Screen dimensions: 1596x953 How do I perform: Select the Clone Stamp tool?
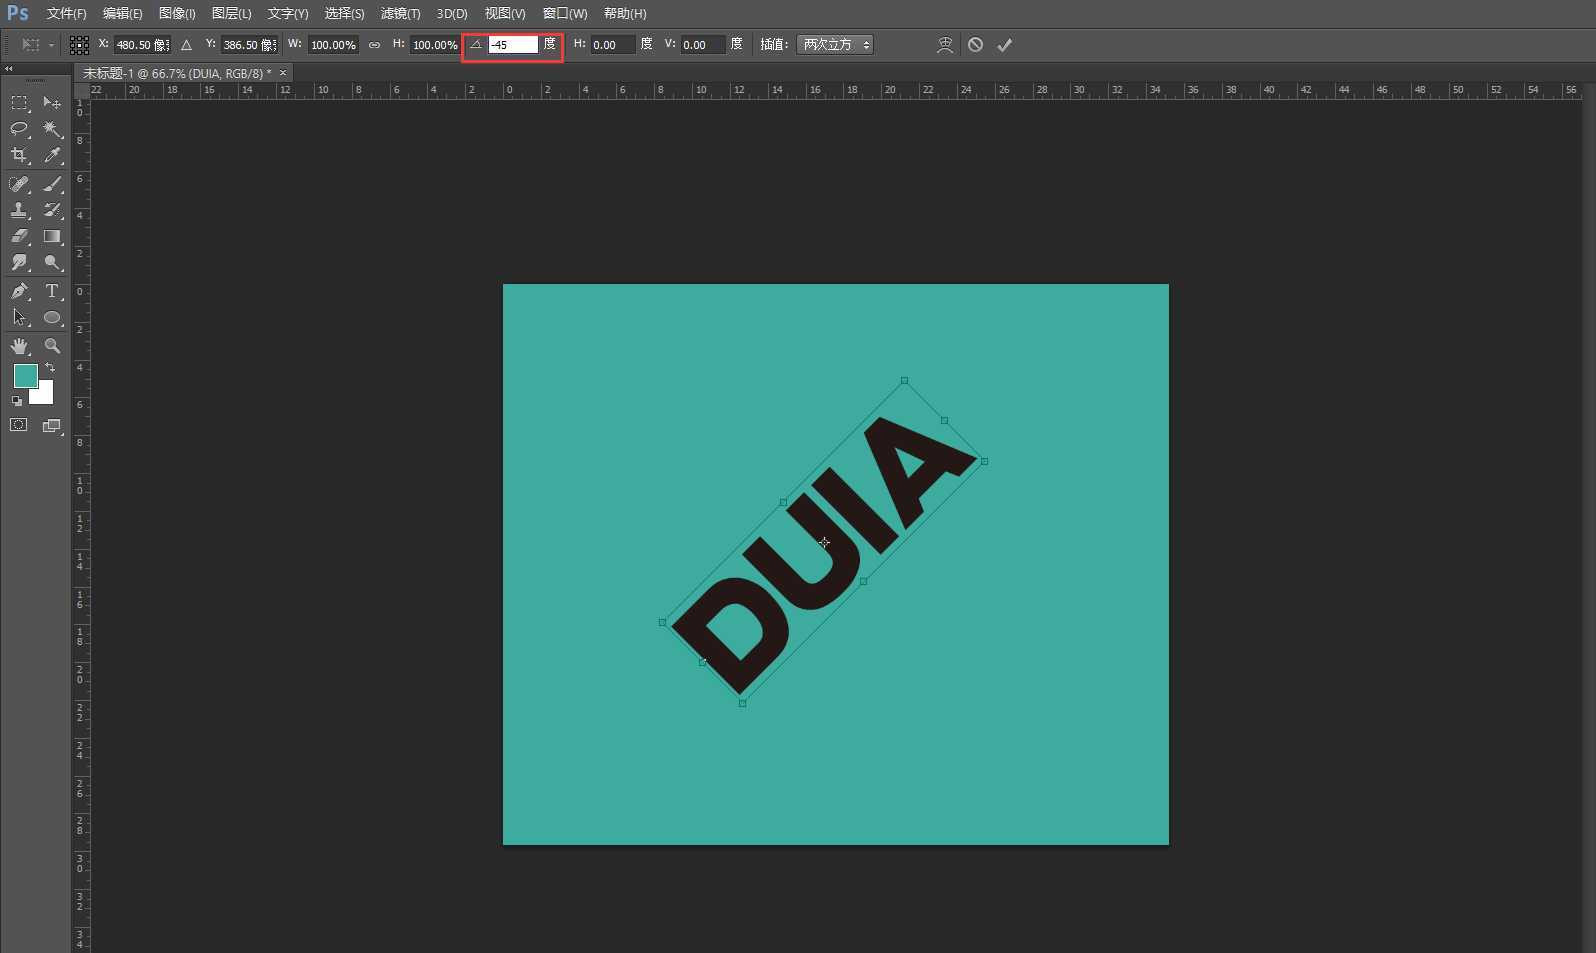(19, 210)
